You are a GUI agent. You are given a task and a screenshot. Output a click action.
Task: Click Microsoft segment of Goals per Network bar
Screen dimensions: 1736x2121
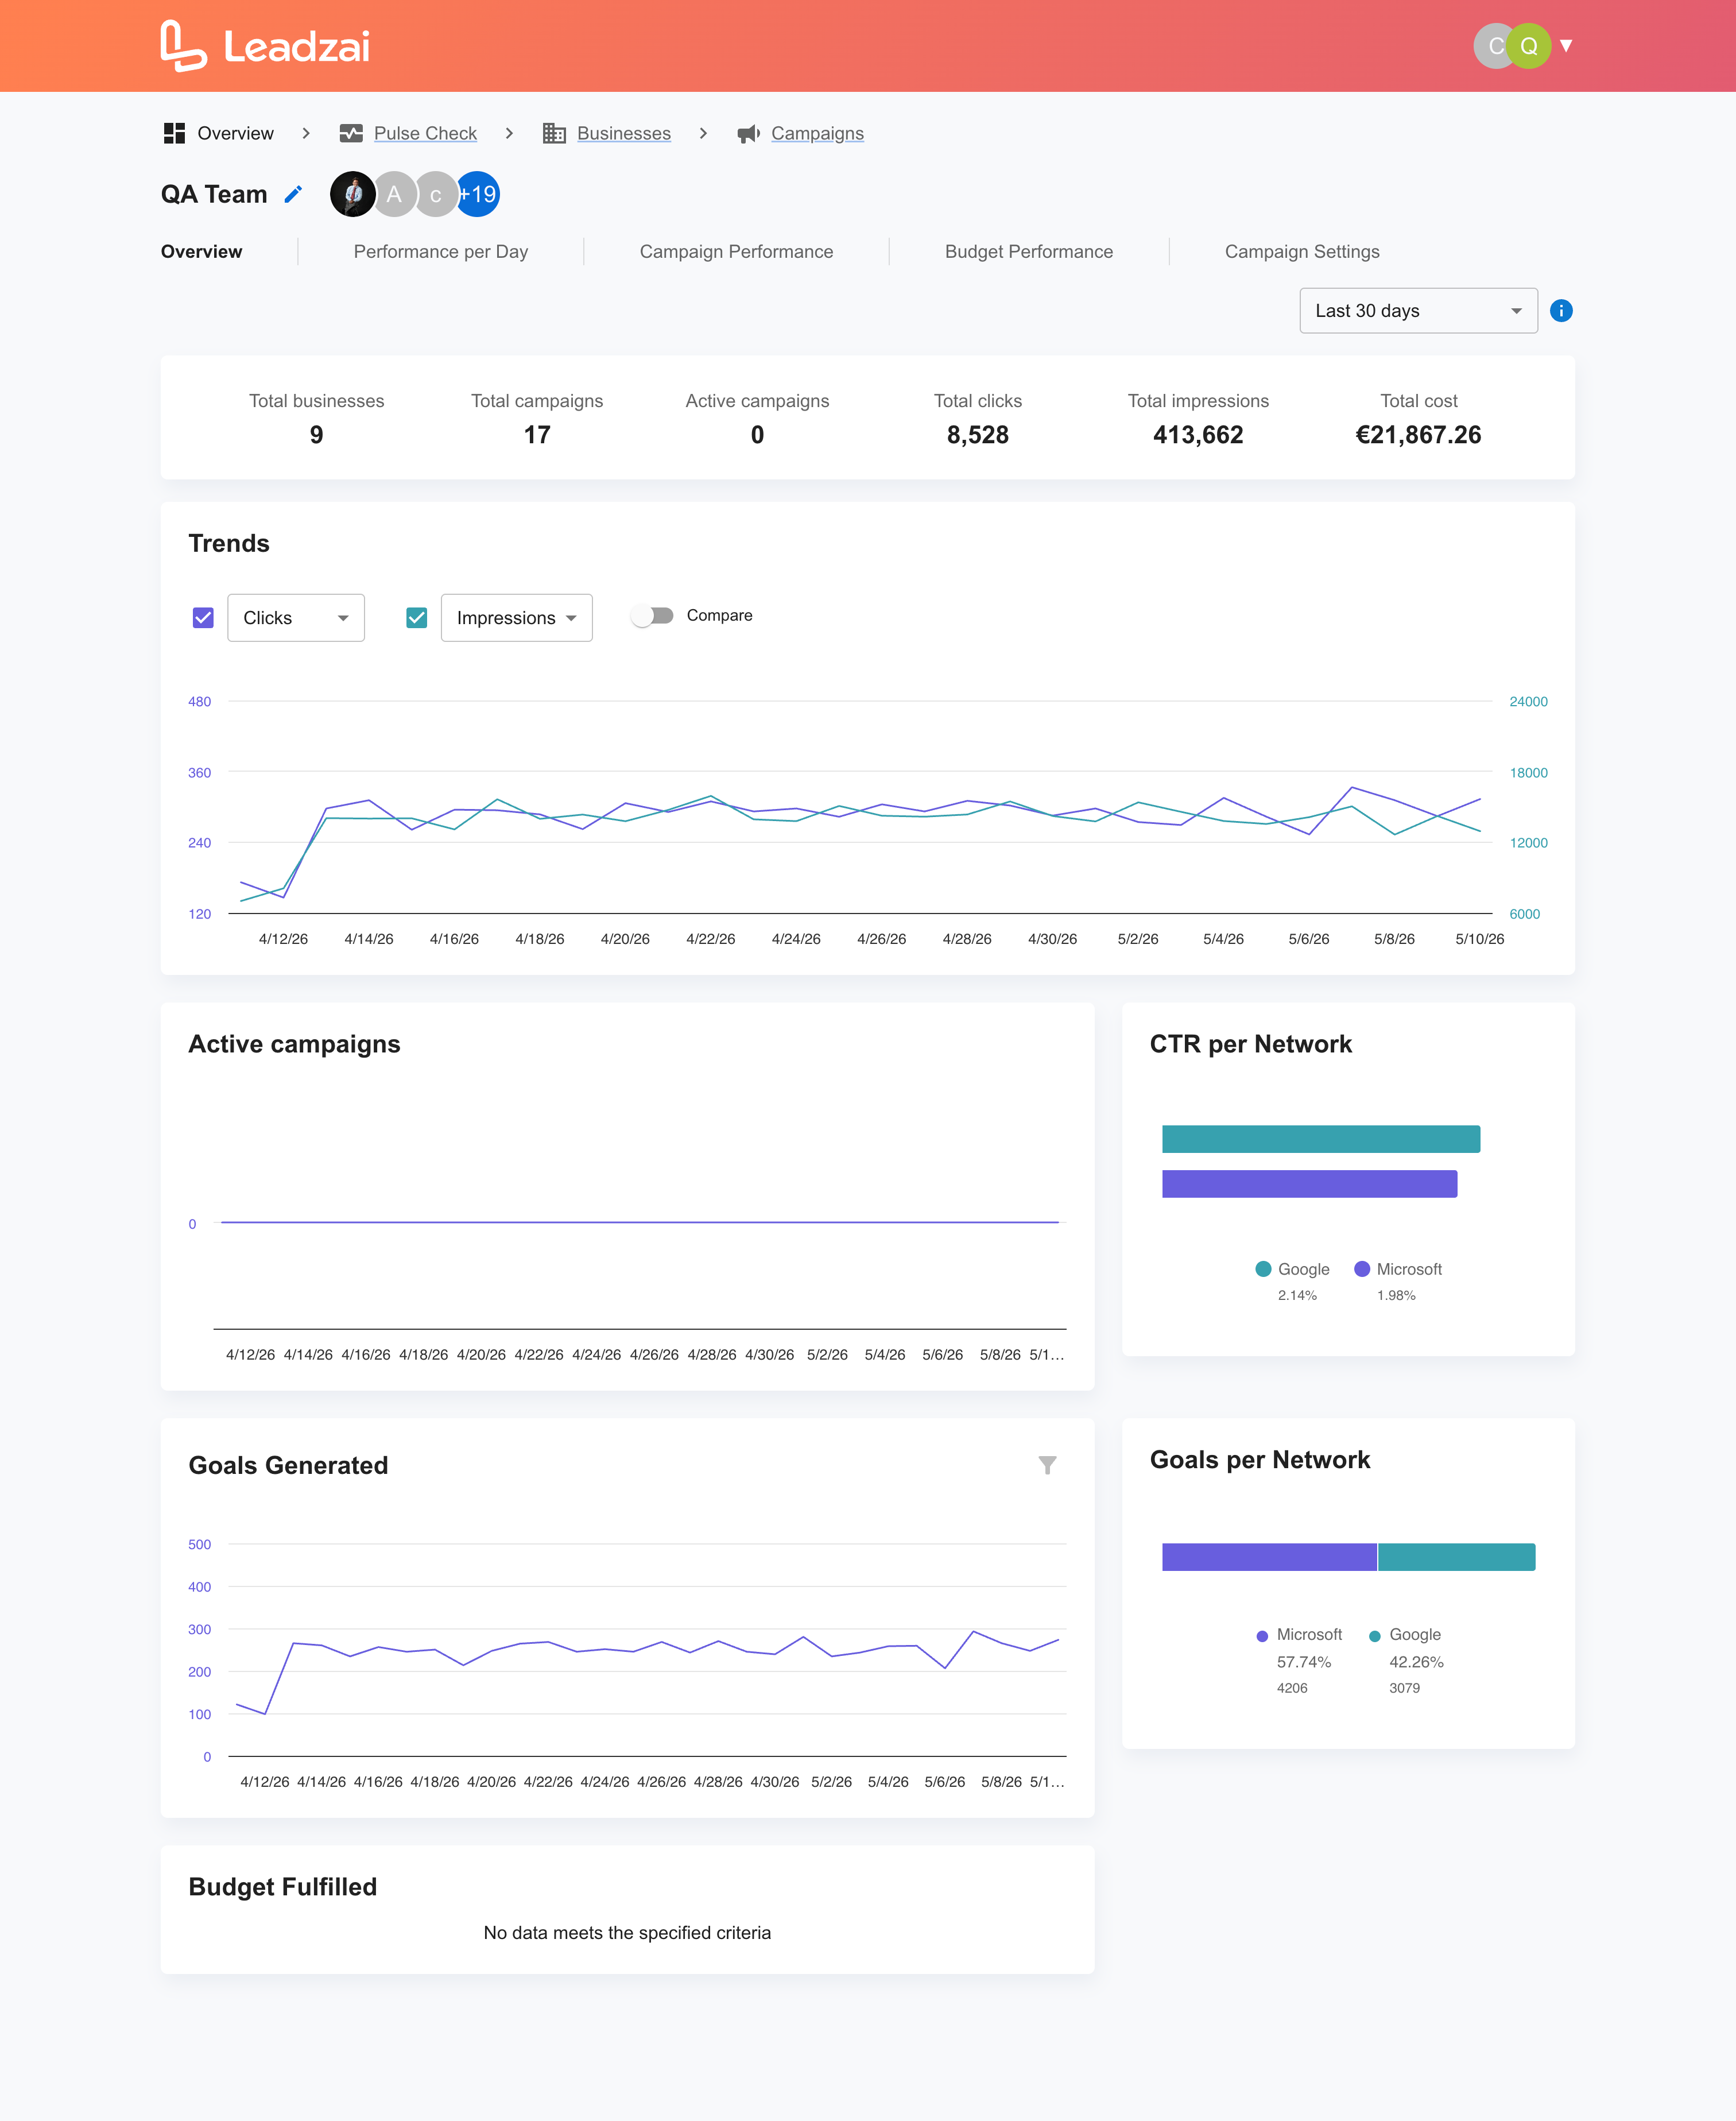coord(1269,1557)
